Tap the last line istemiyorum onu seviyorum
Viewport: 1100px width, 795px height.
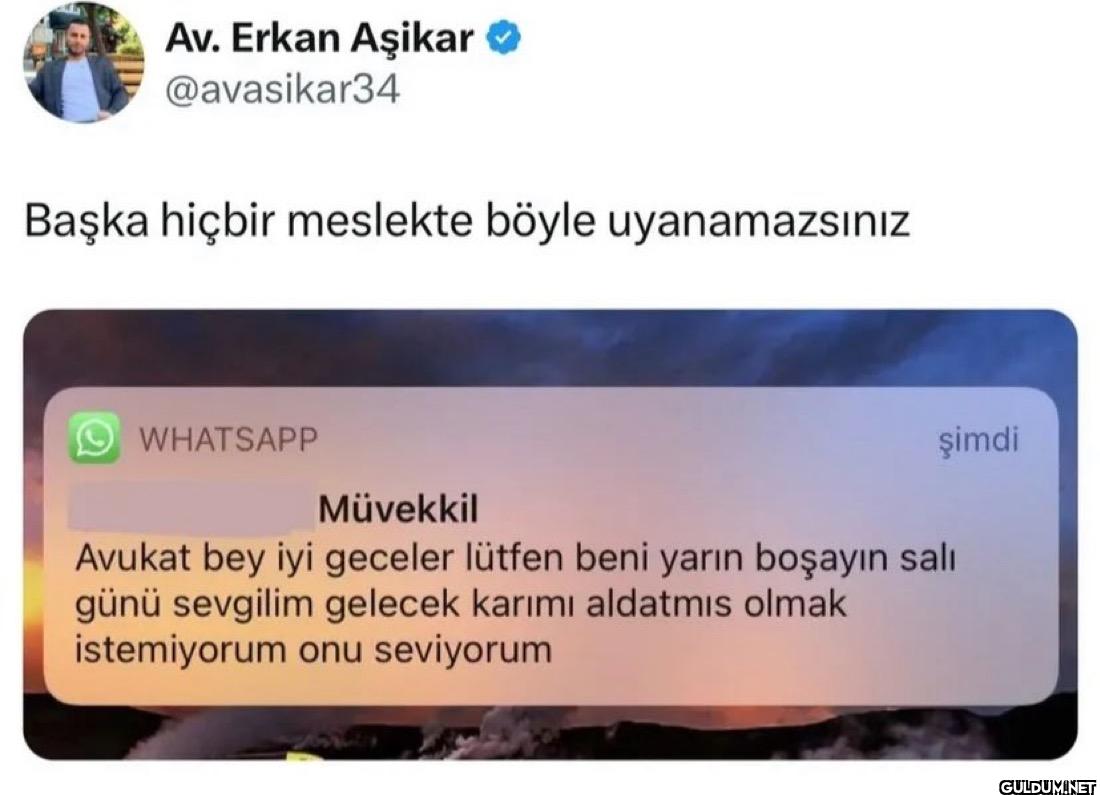314,650
